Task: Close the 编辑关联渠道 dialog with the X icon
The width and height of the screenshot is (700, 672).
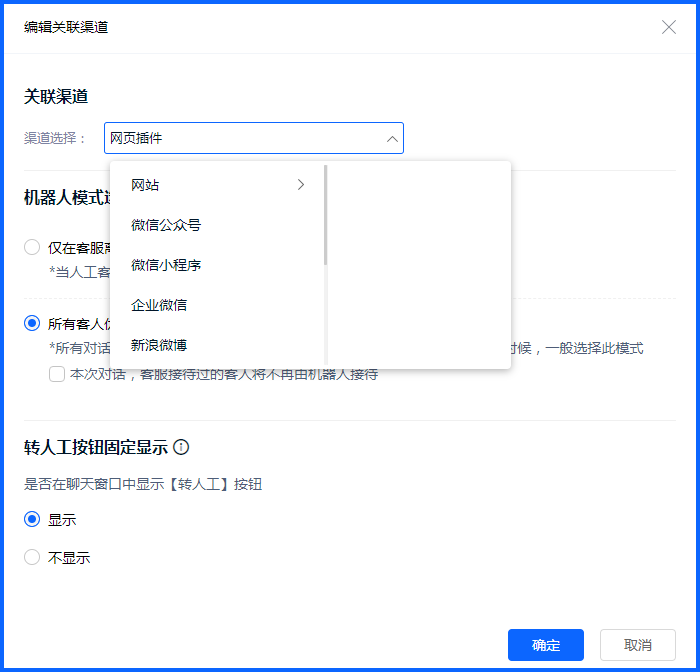Action: 669,27
